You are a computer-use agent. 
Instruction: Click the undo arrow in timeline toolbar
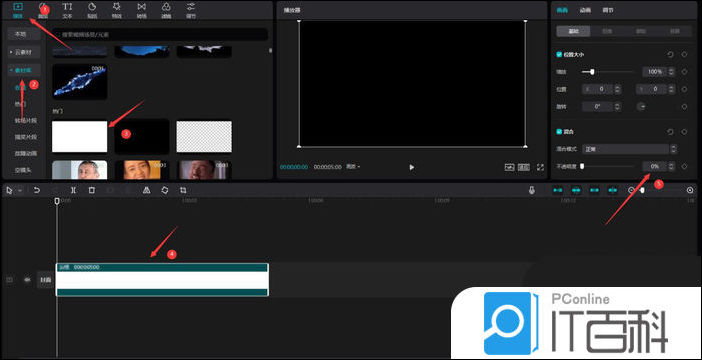point(37,190)
